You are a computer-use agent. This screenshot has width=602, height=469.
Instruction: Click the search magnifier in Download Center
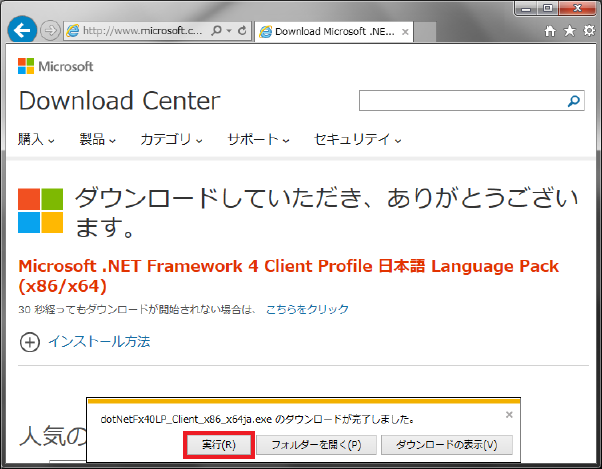pos(574,101)
